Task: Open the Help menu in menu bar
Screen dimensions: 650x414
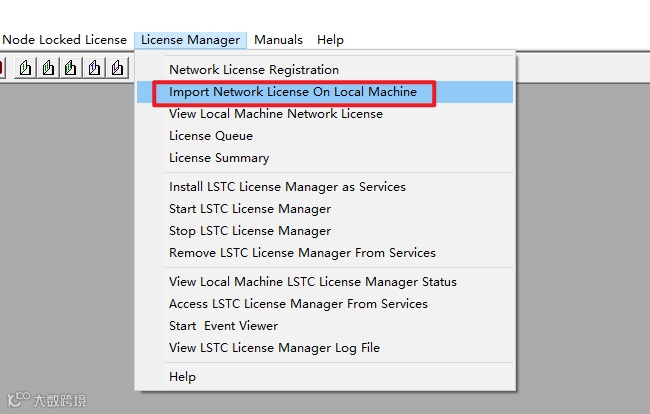Action: pyautogui.click(x=330, y=40)
